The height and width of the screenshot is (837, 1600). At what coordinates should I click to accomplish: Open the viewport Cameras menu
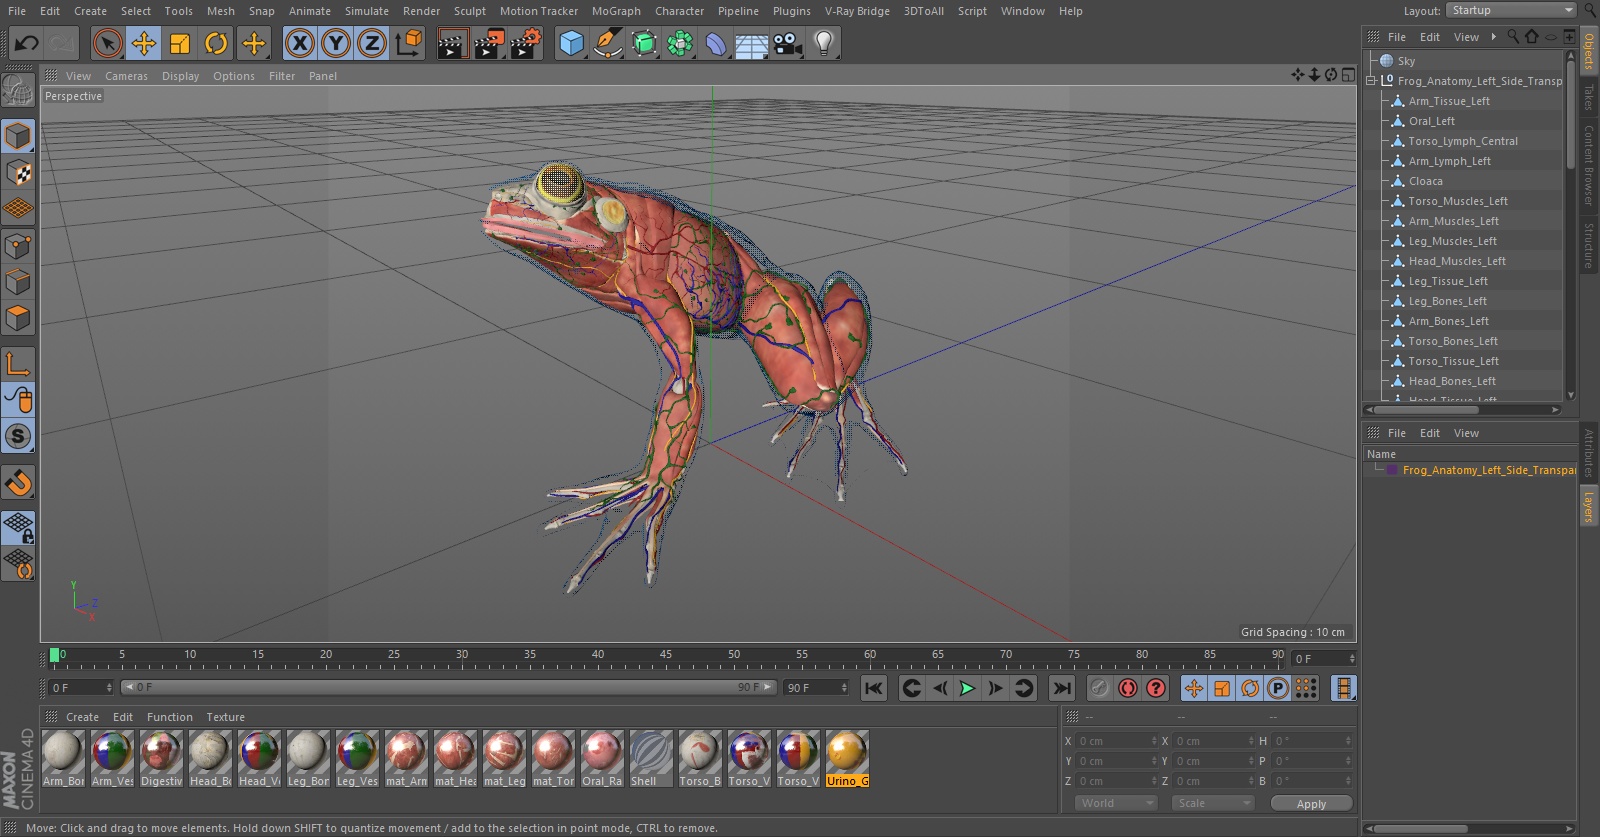coord(126,76)
